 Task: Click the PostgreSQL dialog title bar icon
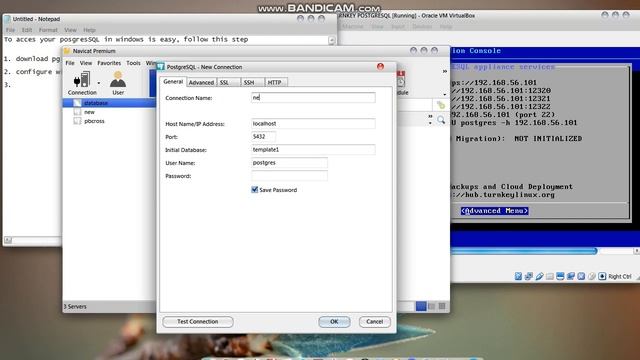(161, 67)
